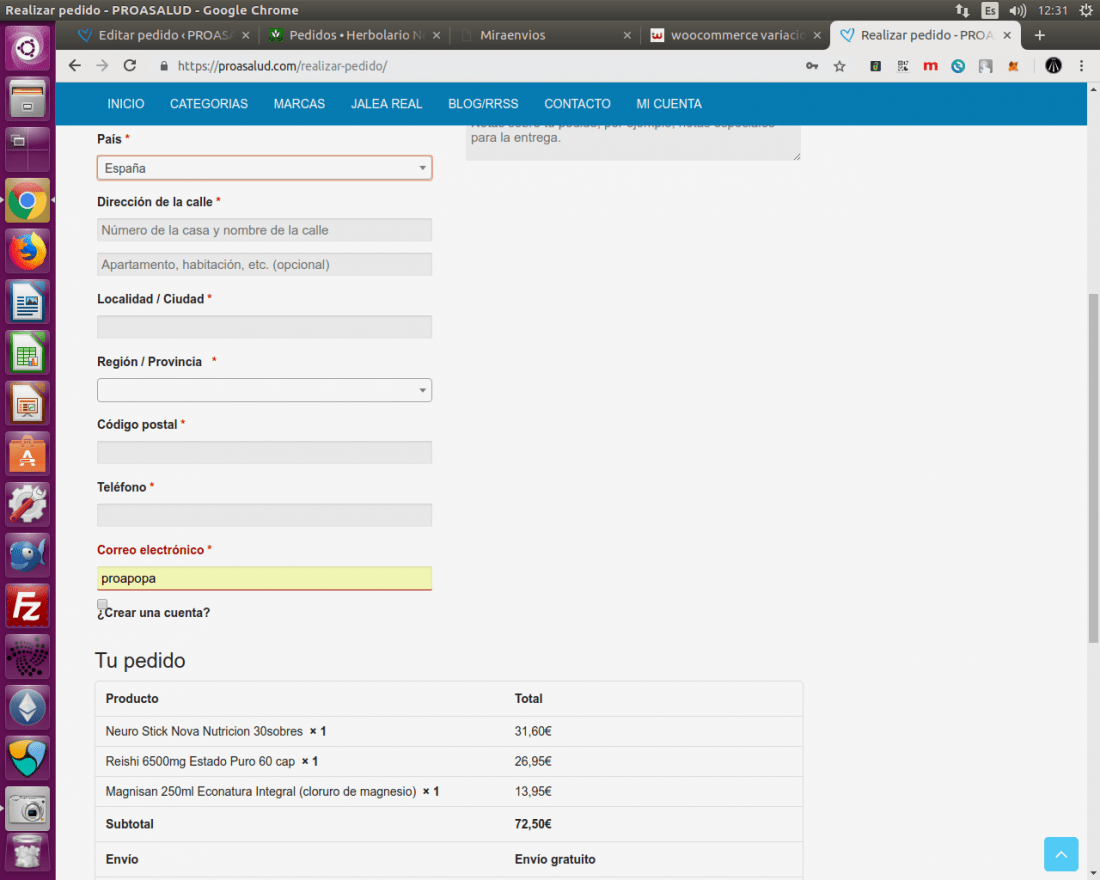Screen dimensions: 1100x880
Task: Open the Ubuntu dash home button
Action: pyautogui.click(x=27, y=48)
